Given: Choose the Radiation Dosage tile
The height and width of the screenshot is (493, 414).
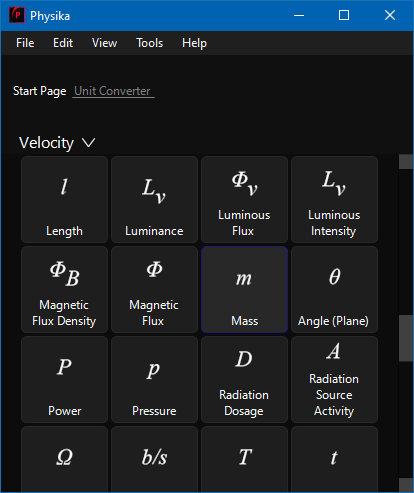Looking at the screenshot, I should [244, 379].
